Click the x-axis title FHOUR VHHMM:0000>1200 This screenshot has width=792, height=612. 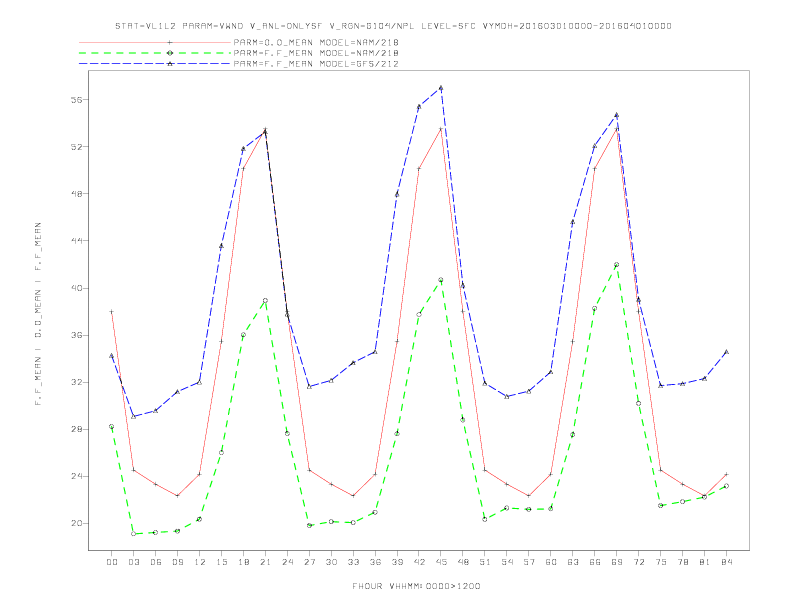pyautogui.click(x=416, y=586)
